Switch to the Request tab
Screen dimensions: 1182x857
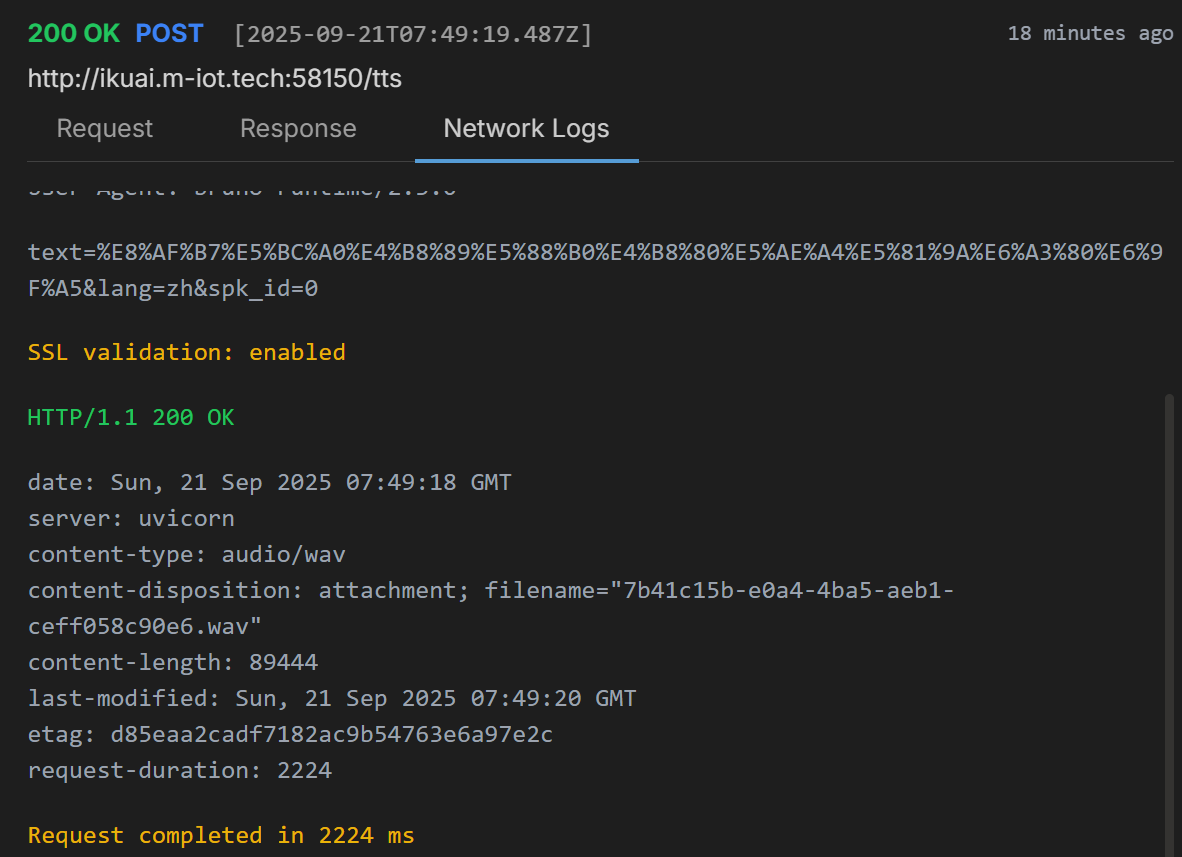click(x=105, y=129)
